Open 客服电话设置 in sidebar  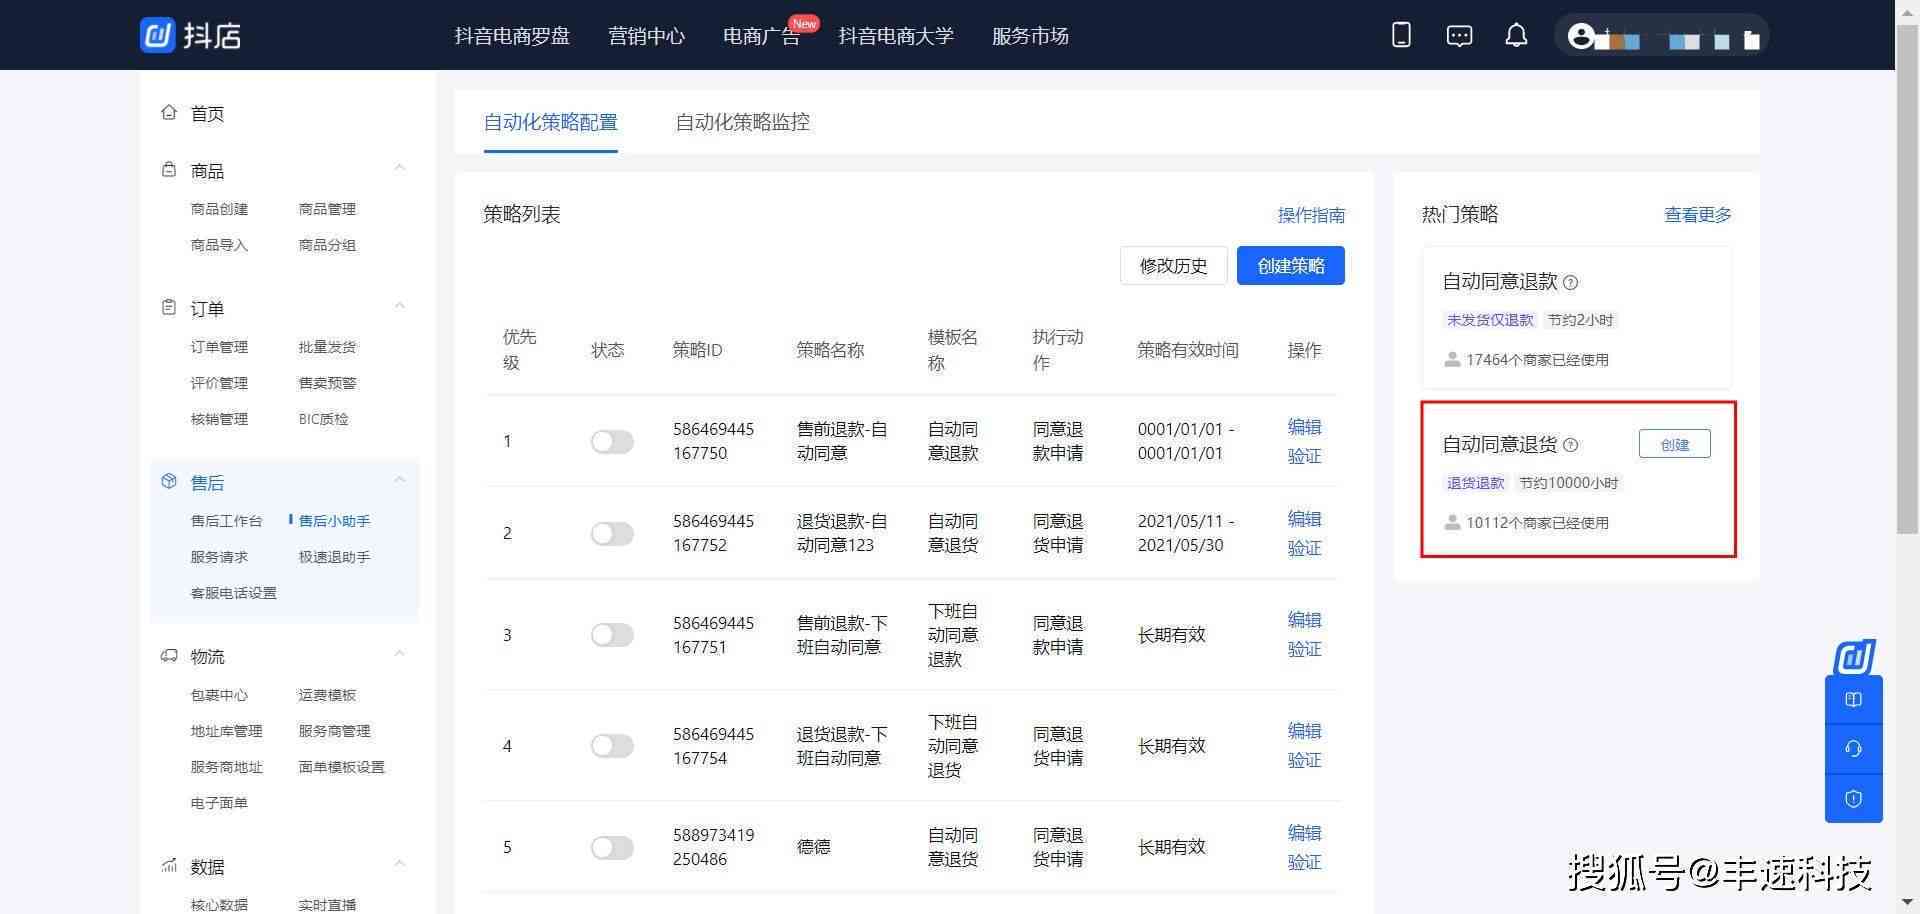(233, 593)
